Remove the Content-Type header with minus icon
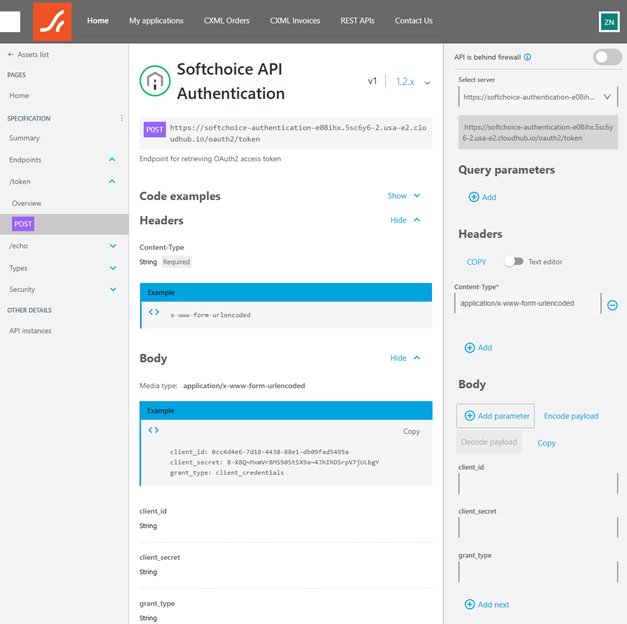The image size is (627, 624). point(612,305)
